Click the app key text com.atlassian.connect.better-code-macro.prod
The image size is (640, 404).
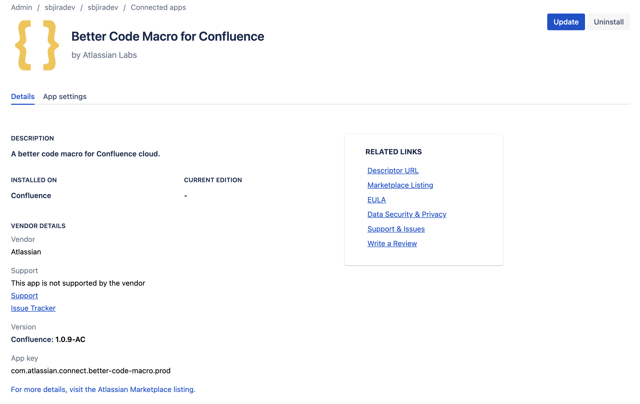90,370
